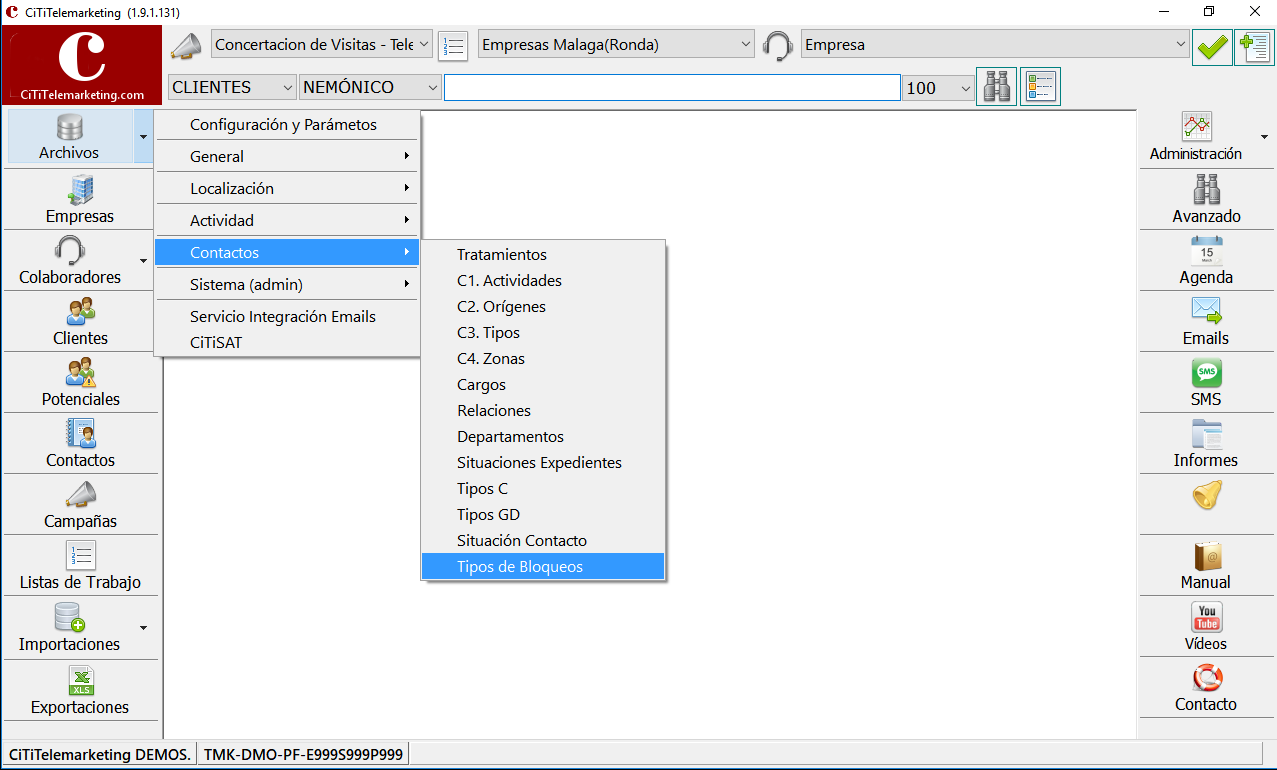Open the Empresa operator dropdown
Image resolution: width=1277 pixels, height=770 pixels.
click(x=995, y=44)
